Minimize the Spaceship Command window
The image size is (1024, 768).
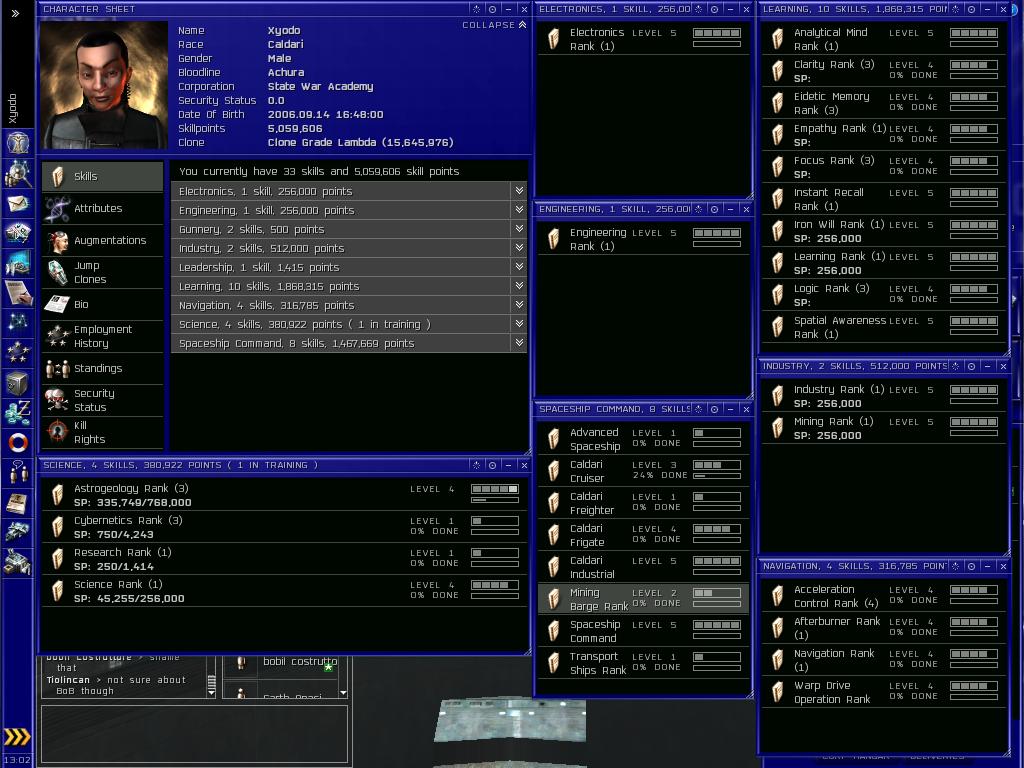[x=730, y=409]
